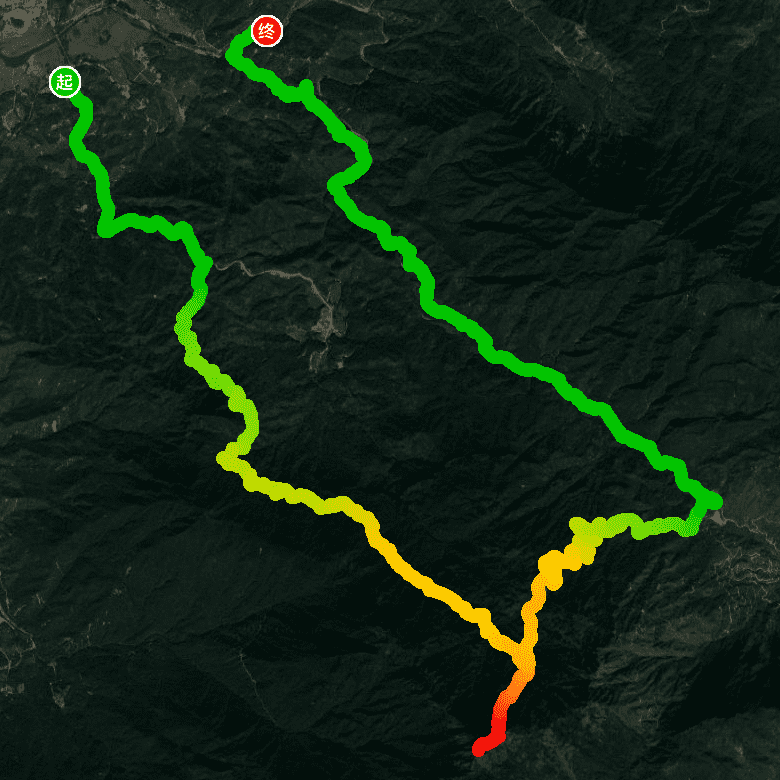Click the grey reservoir beside the eastern track corner
The width and height of the screenshot is (780, 780).
pyautogui.click(x=719, y=518)
